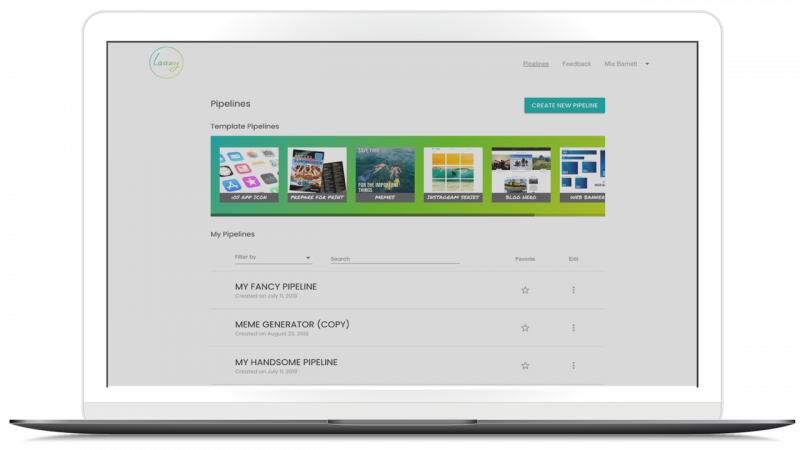Open the Blog Hero template
Screen dimensions: 800x450
[521, 174]
